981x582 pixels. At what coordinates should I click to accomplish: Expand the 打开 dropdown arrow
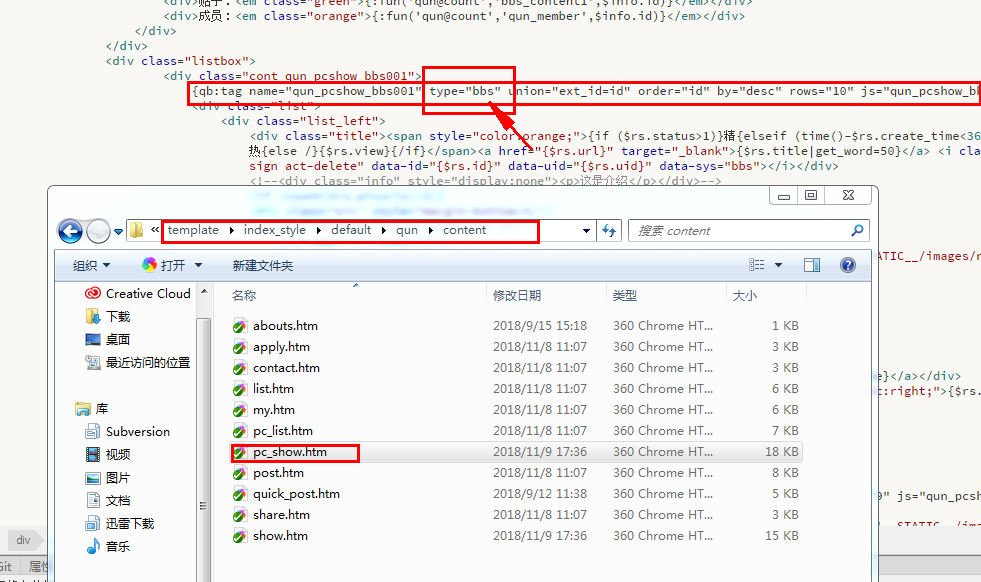[198, 265]
